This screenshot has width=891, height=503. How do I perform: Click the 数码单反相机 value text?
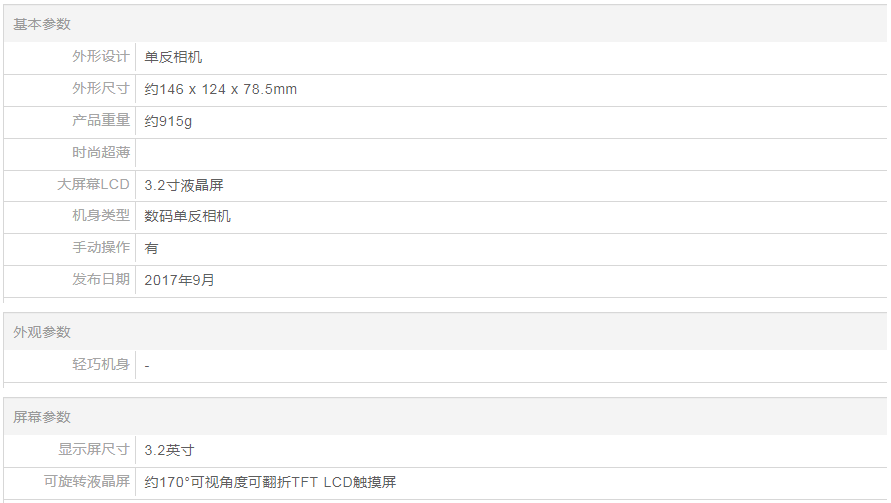188,216
